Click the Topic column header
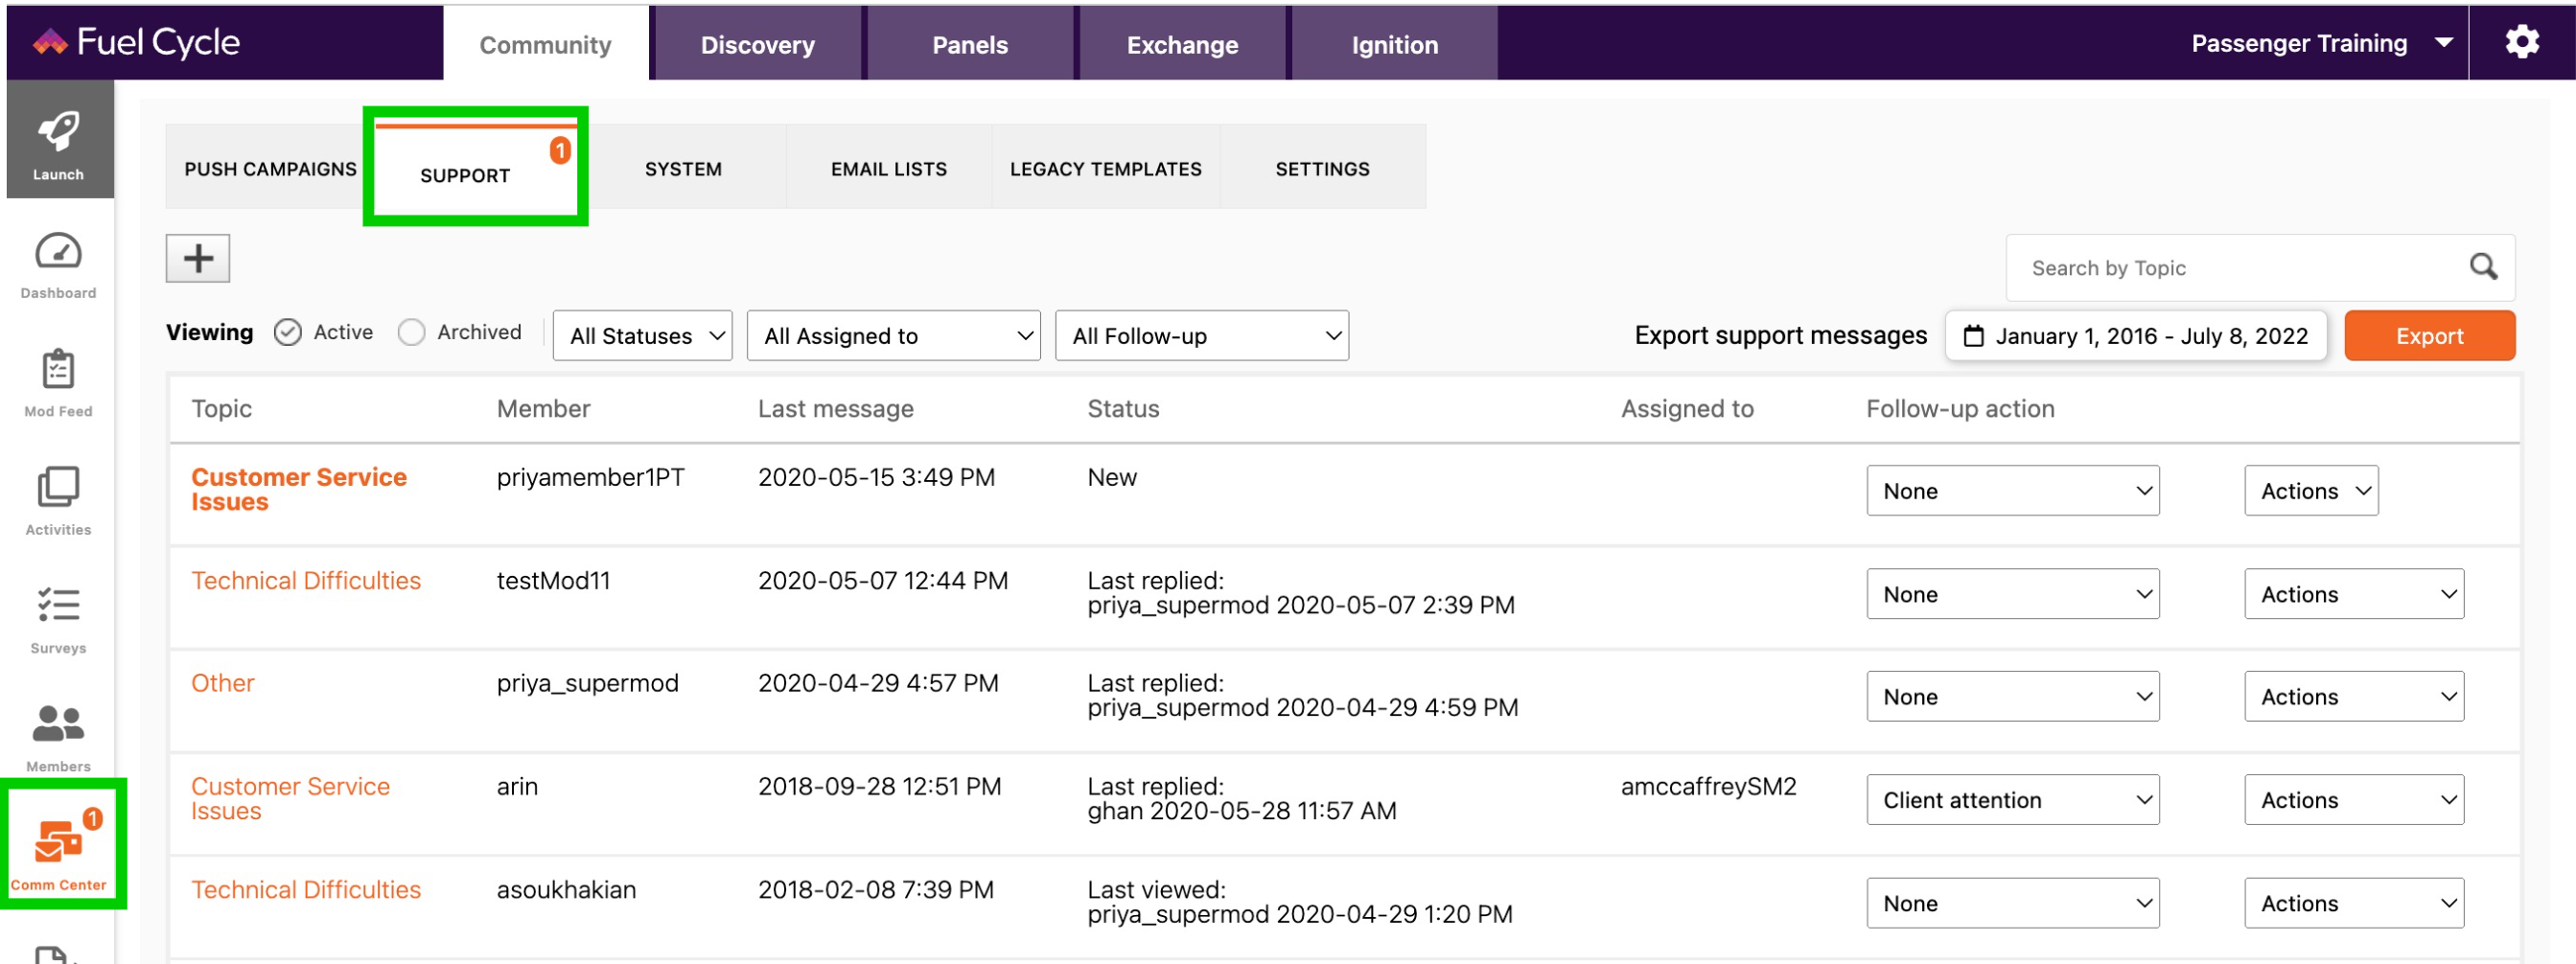Viewport: 2576px width, 964px height. pos(222,408)
